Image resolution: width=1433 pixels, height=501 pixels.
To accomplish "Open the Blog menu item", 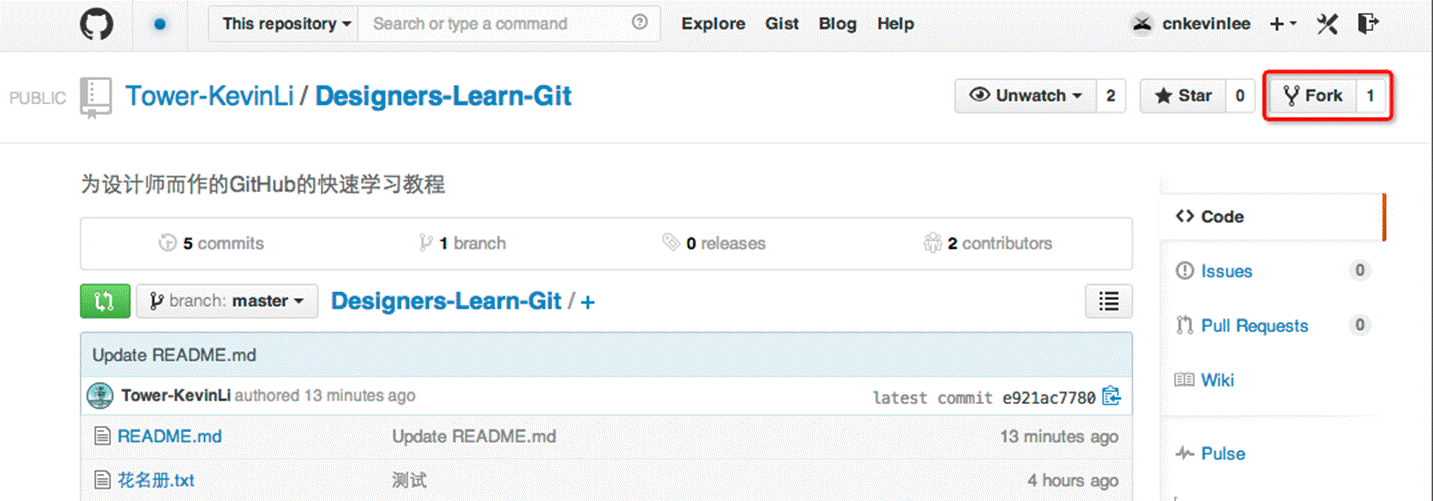I will pyautogui.click(x=837, y=24).
